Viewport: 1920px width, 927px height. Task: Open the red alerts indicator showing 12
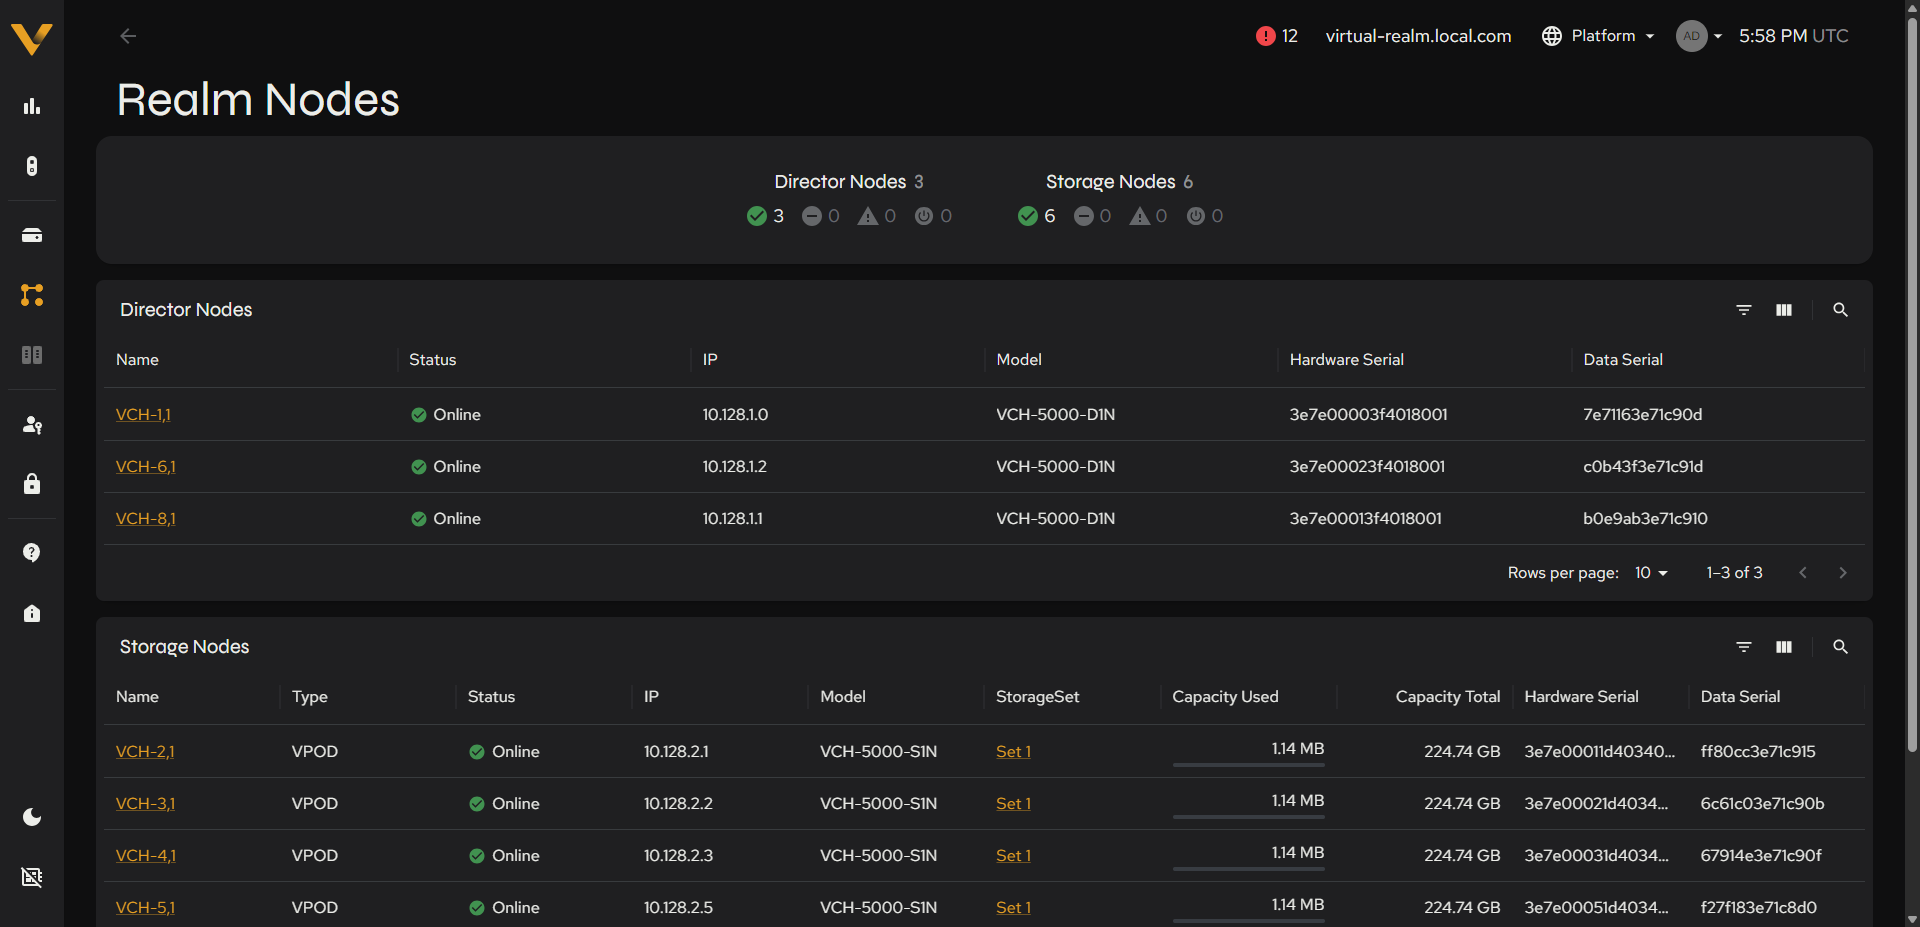point(1277,36)
